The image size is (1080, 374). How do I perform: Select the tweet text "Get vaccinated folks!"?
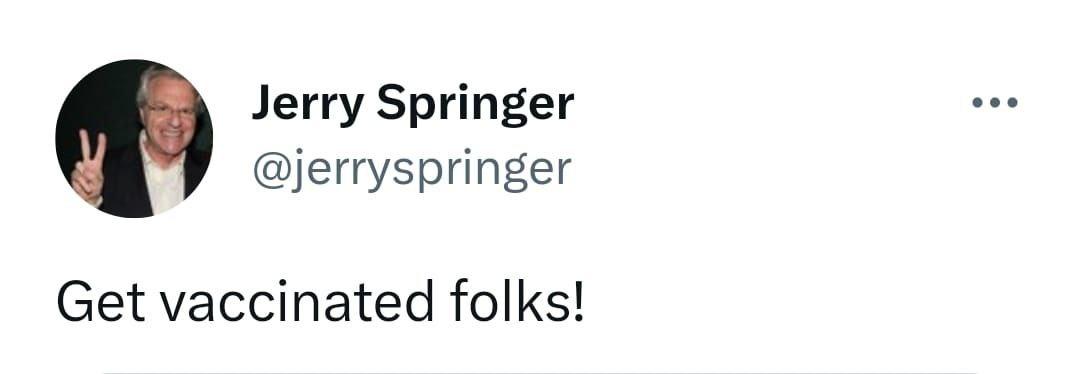point(320,302)
